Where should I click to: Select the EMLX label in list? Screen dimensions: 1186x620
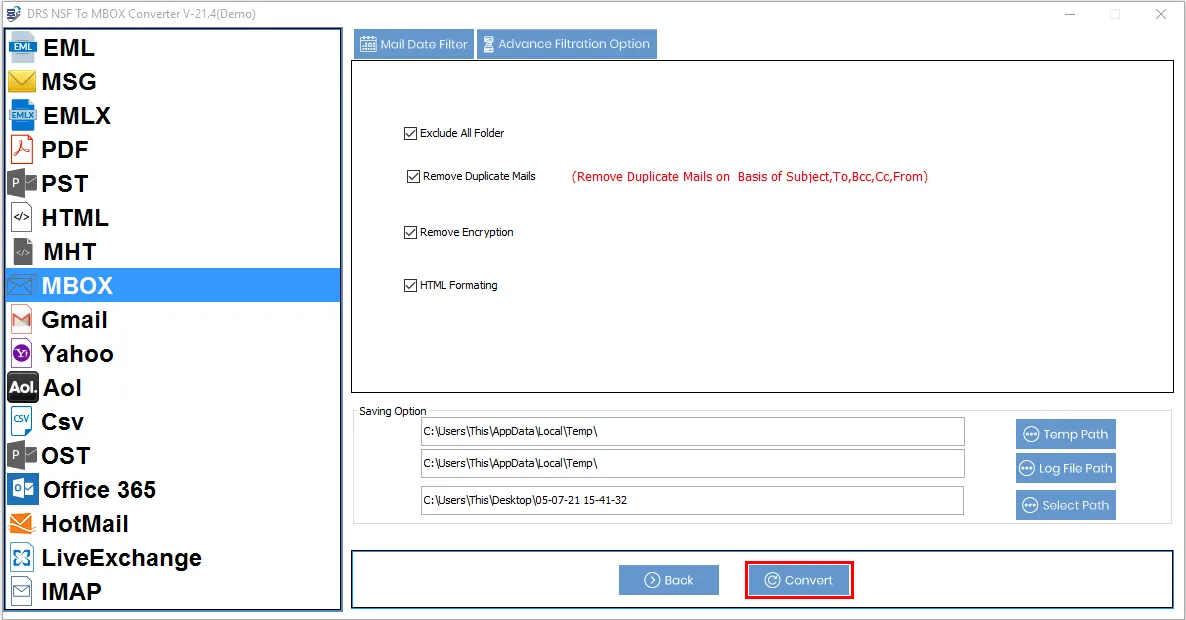click(x=77, y=116)
